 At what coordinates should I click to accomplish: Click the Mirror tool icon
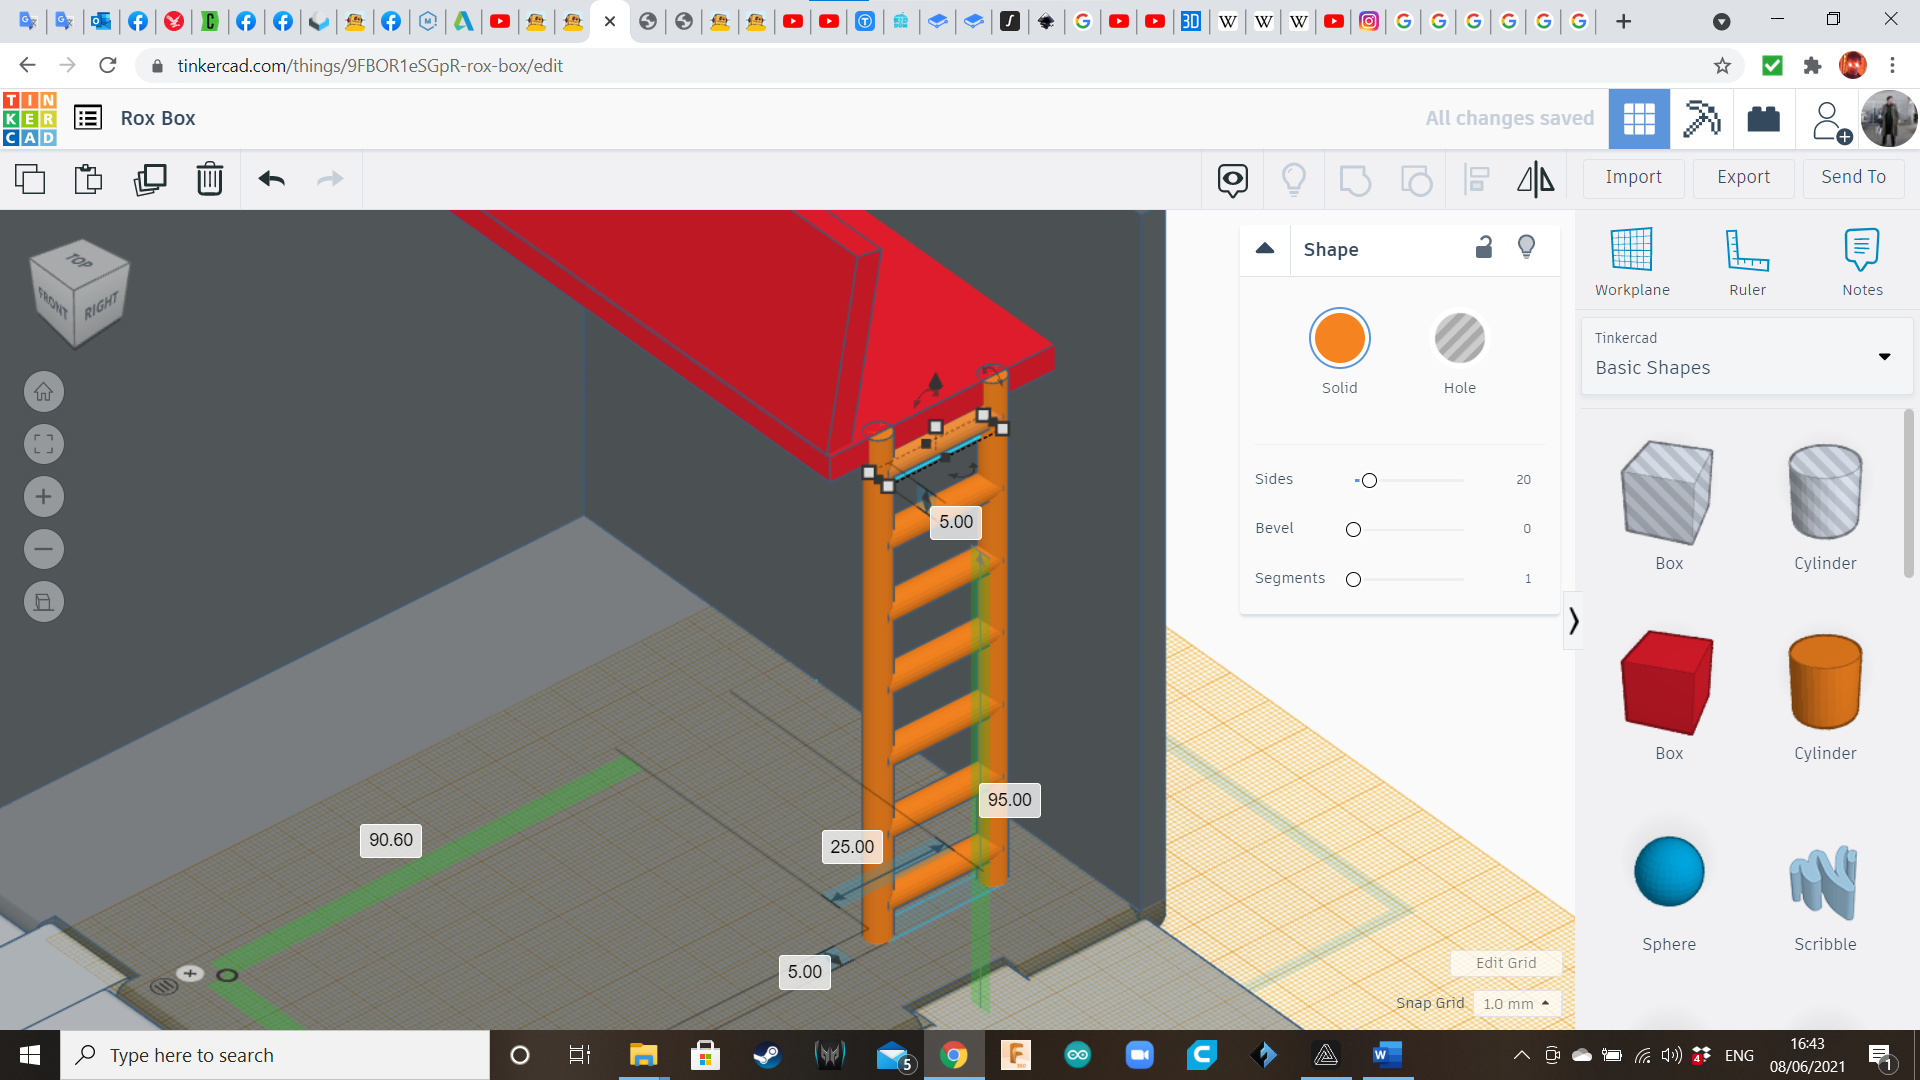coord(1535,179)
